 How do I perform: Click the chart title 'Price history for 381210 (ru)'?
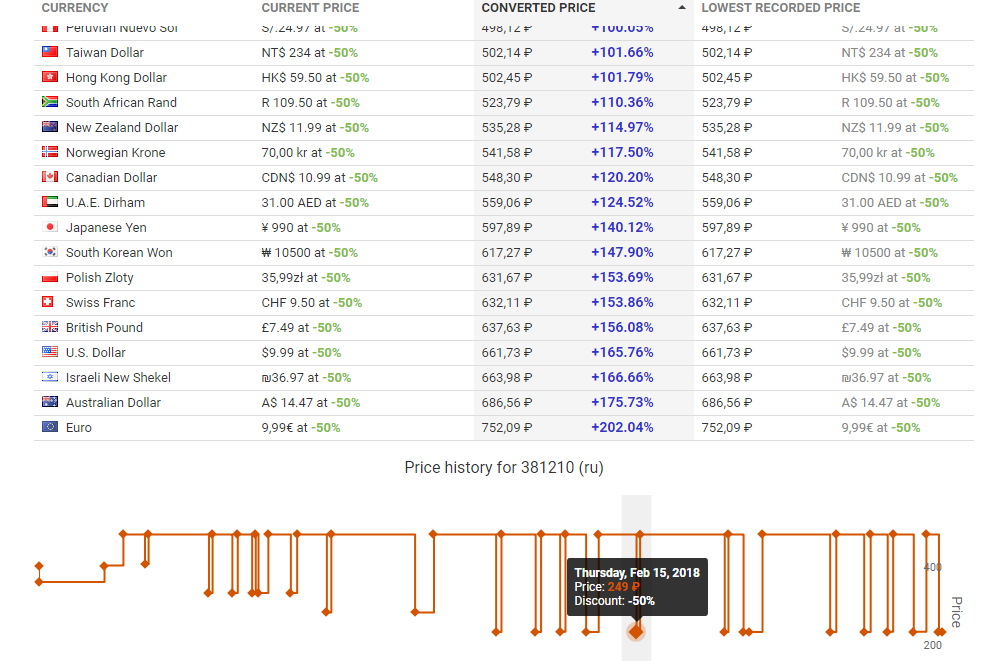click(x=504, y=467)
